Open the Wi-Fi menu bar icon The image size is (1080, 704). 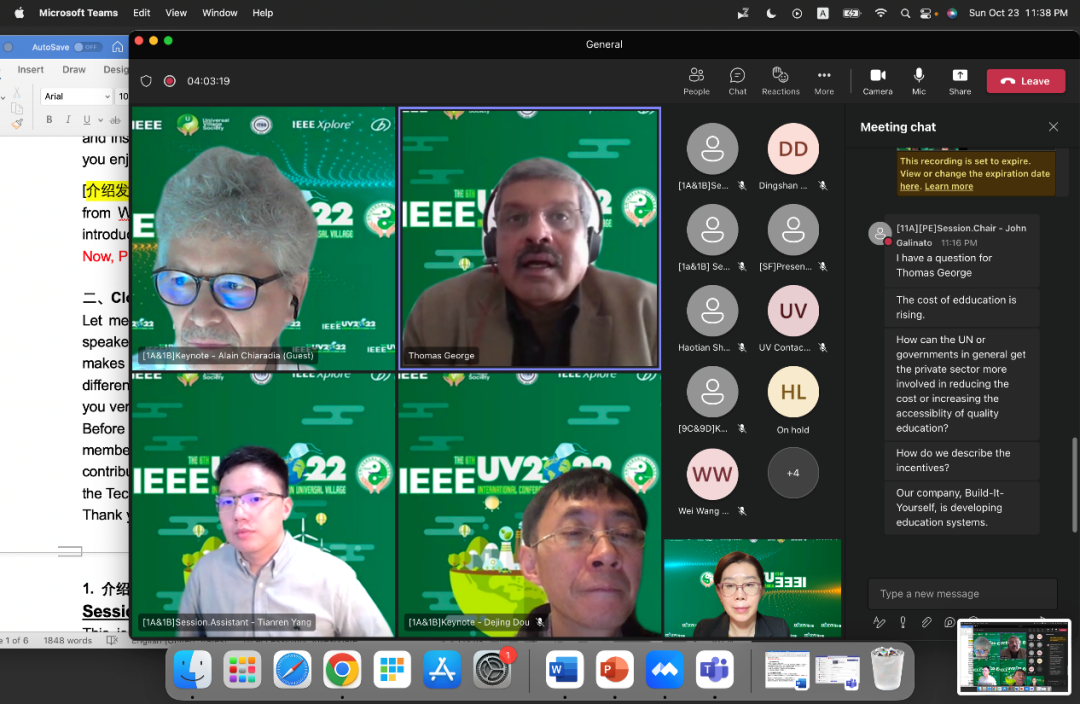click(880, 13)
